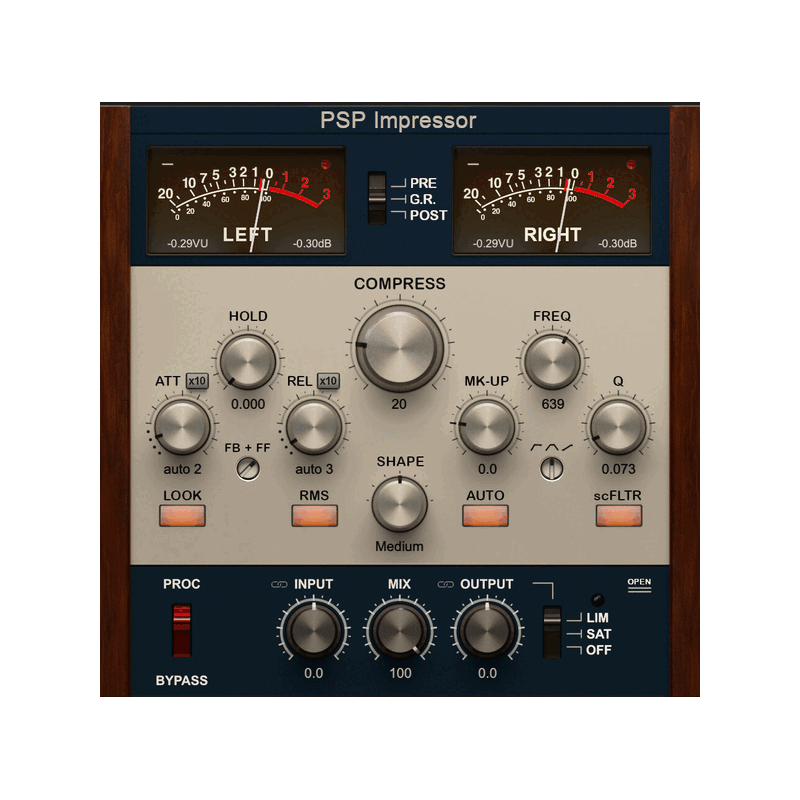
Task: Click the hold value 0.000
Action: click(248, 404)
